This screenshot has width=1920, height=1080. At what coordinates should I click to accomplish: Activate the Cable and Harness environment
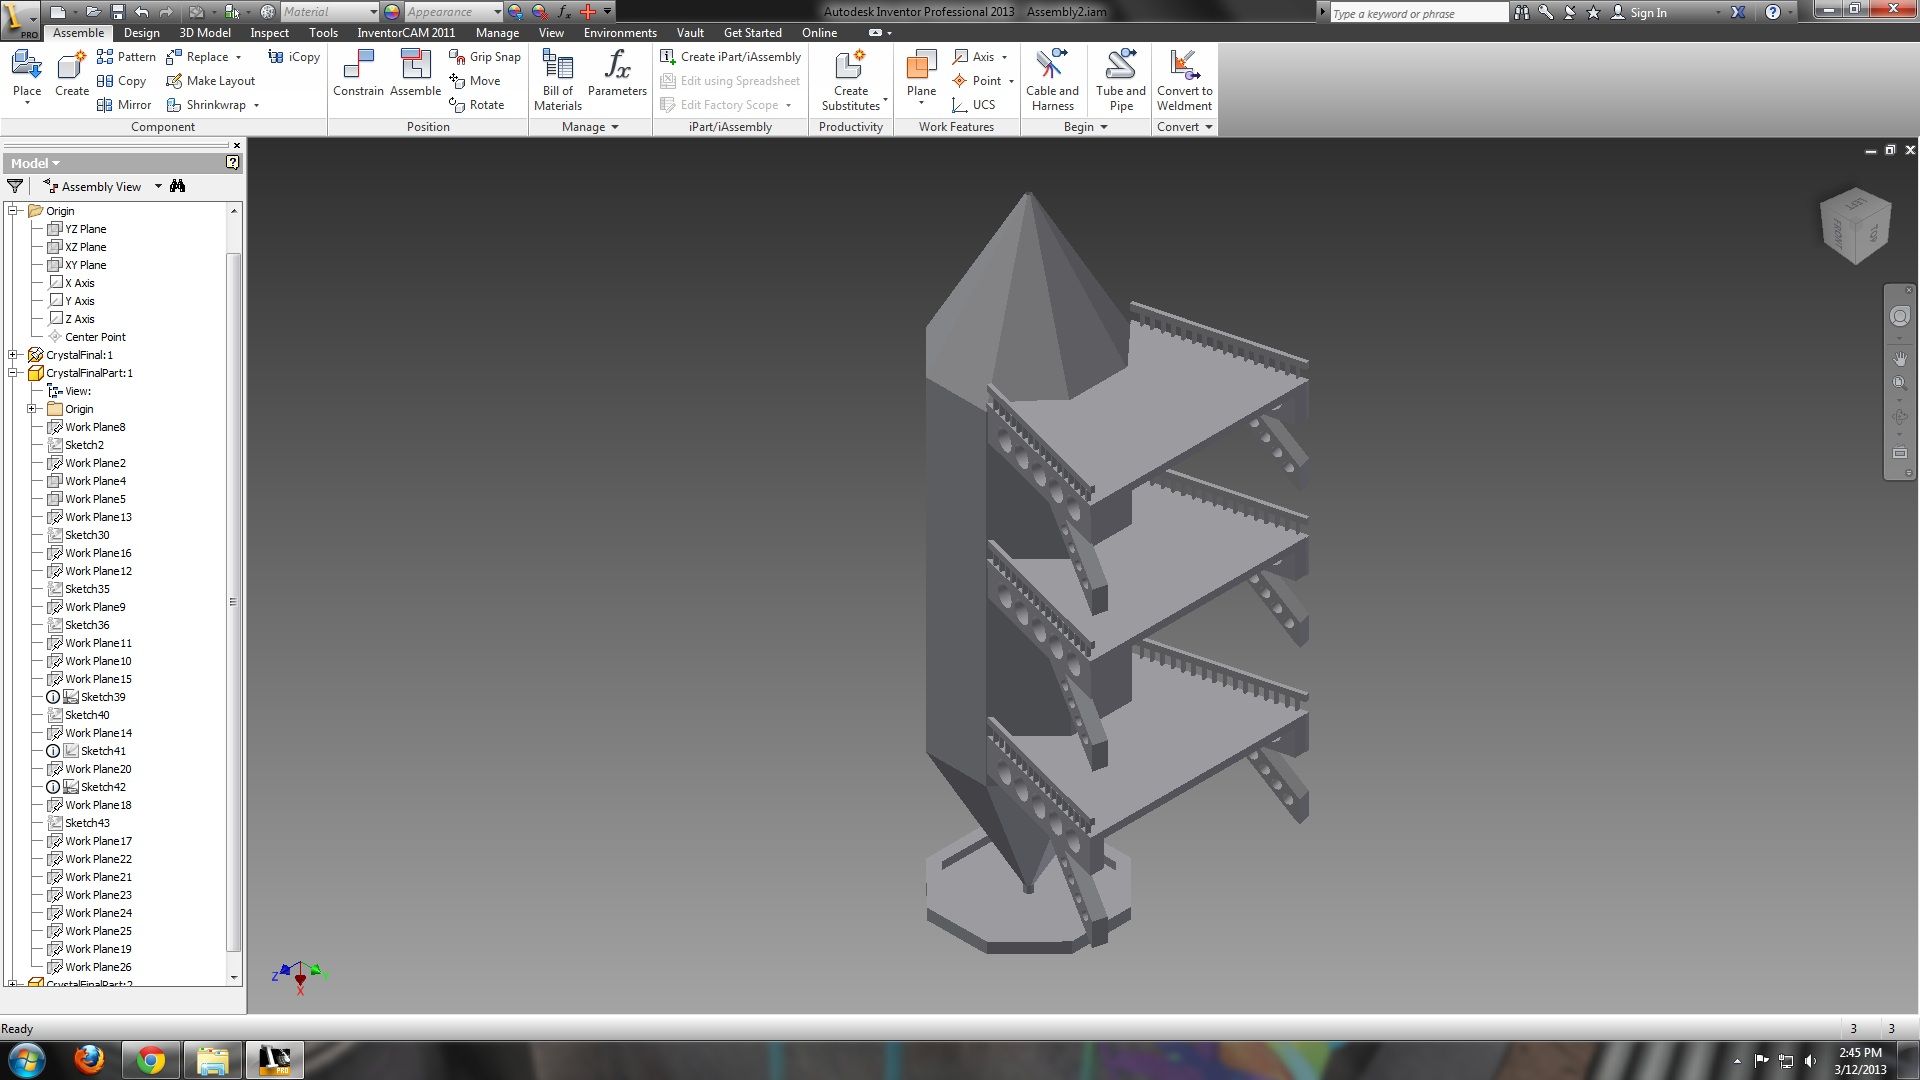(1051, 75)
